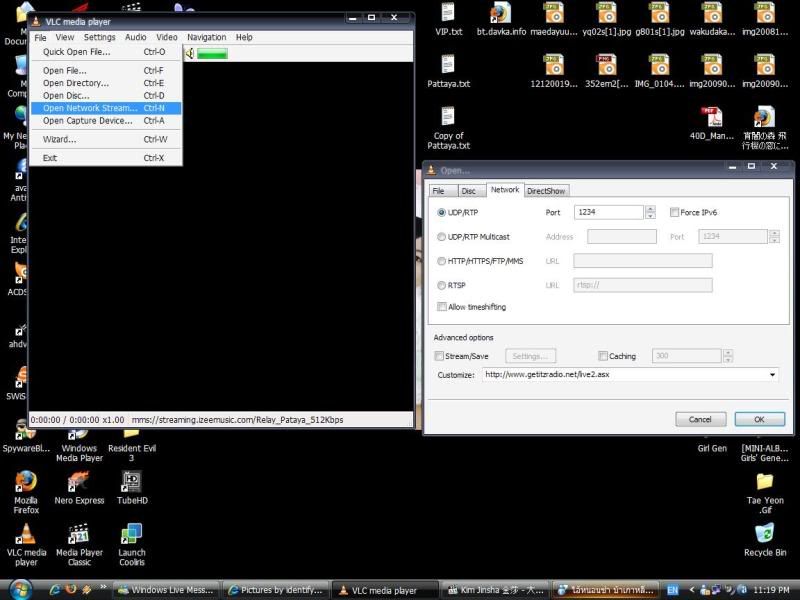Show hidden system tray icons
Image resolution: width=800 pixels, height=600 pixels.
click(692, 590)
